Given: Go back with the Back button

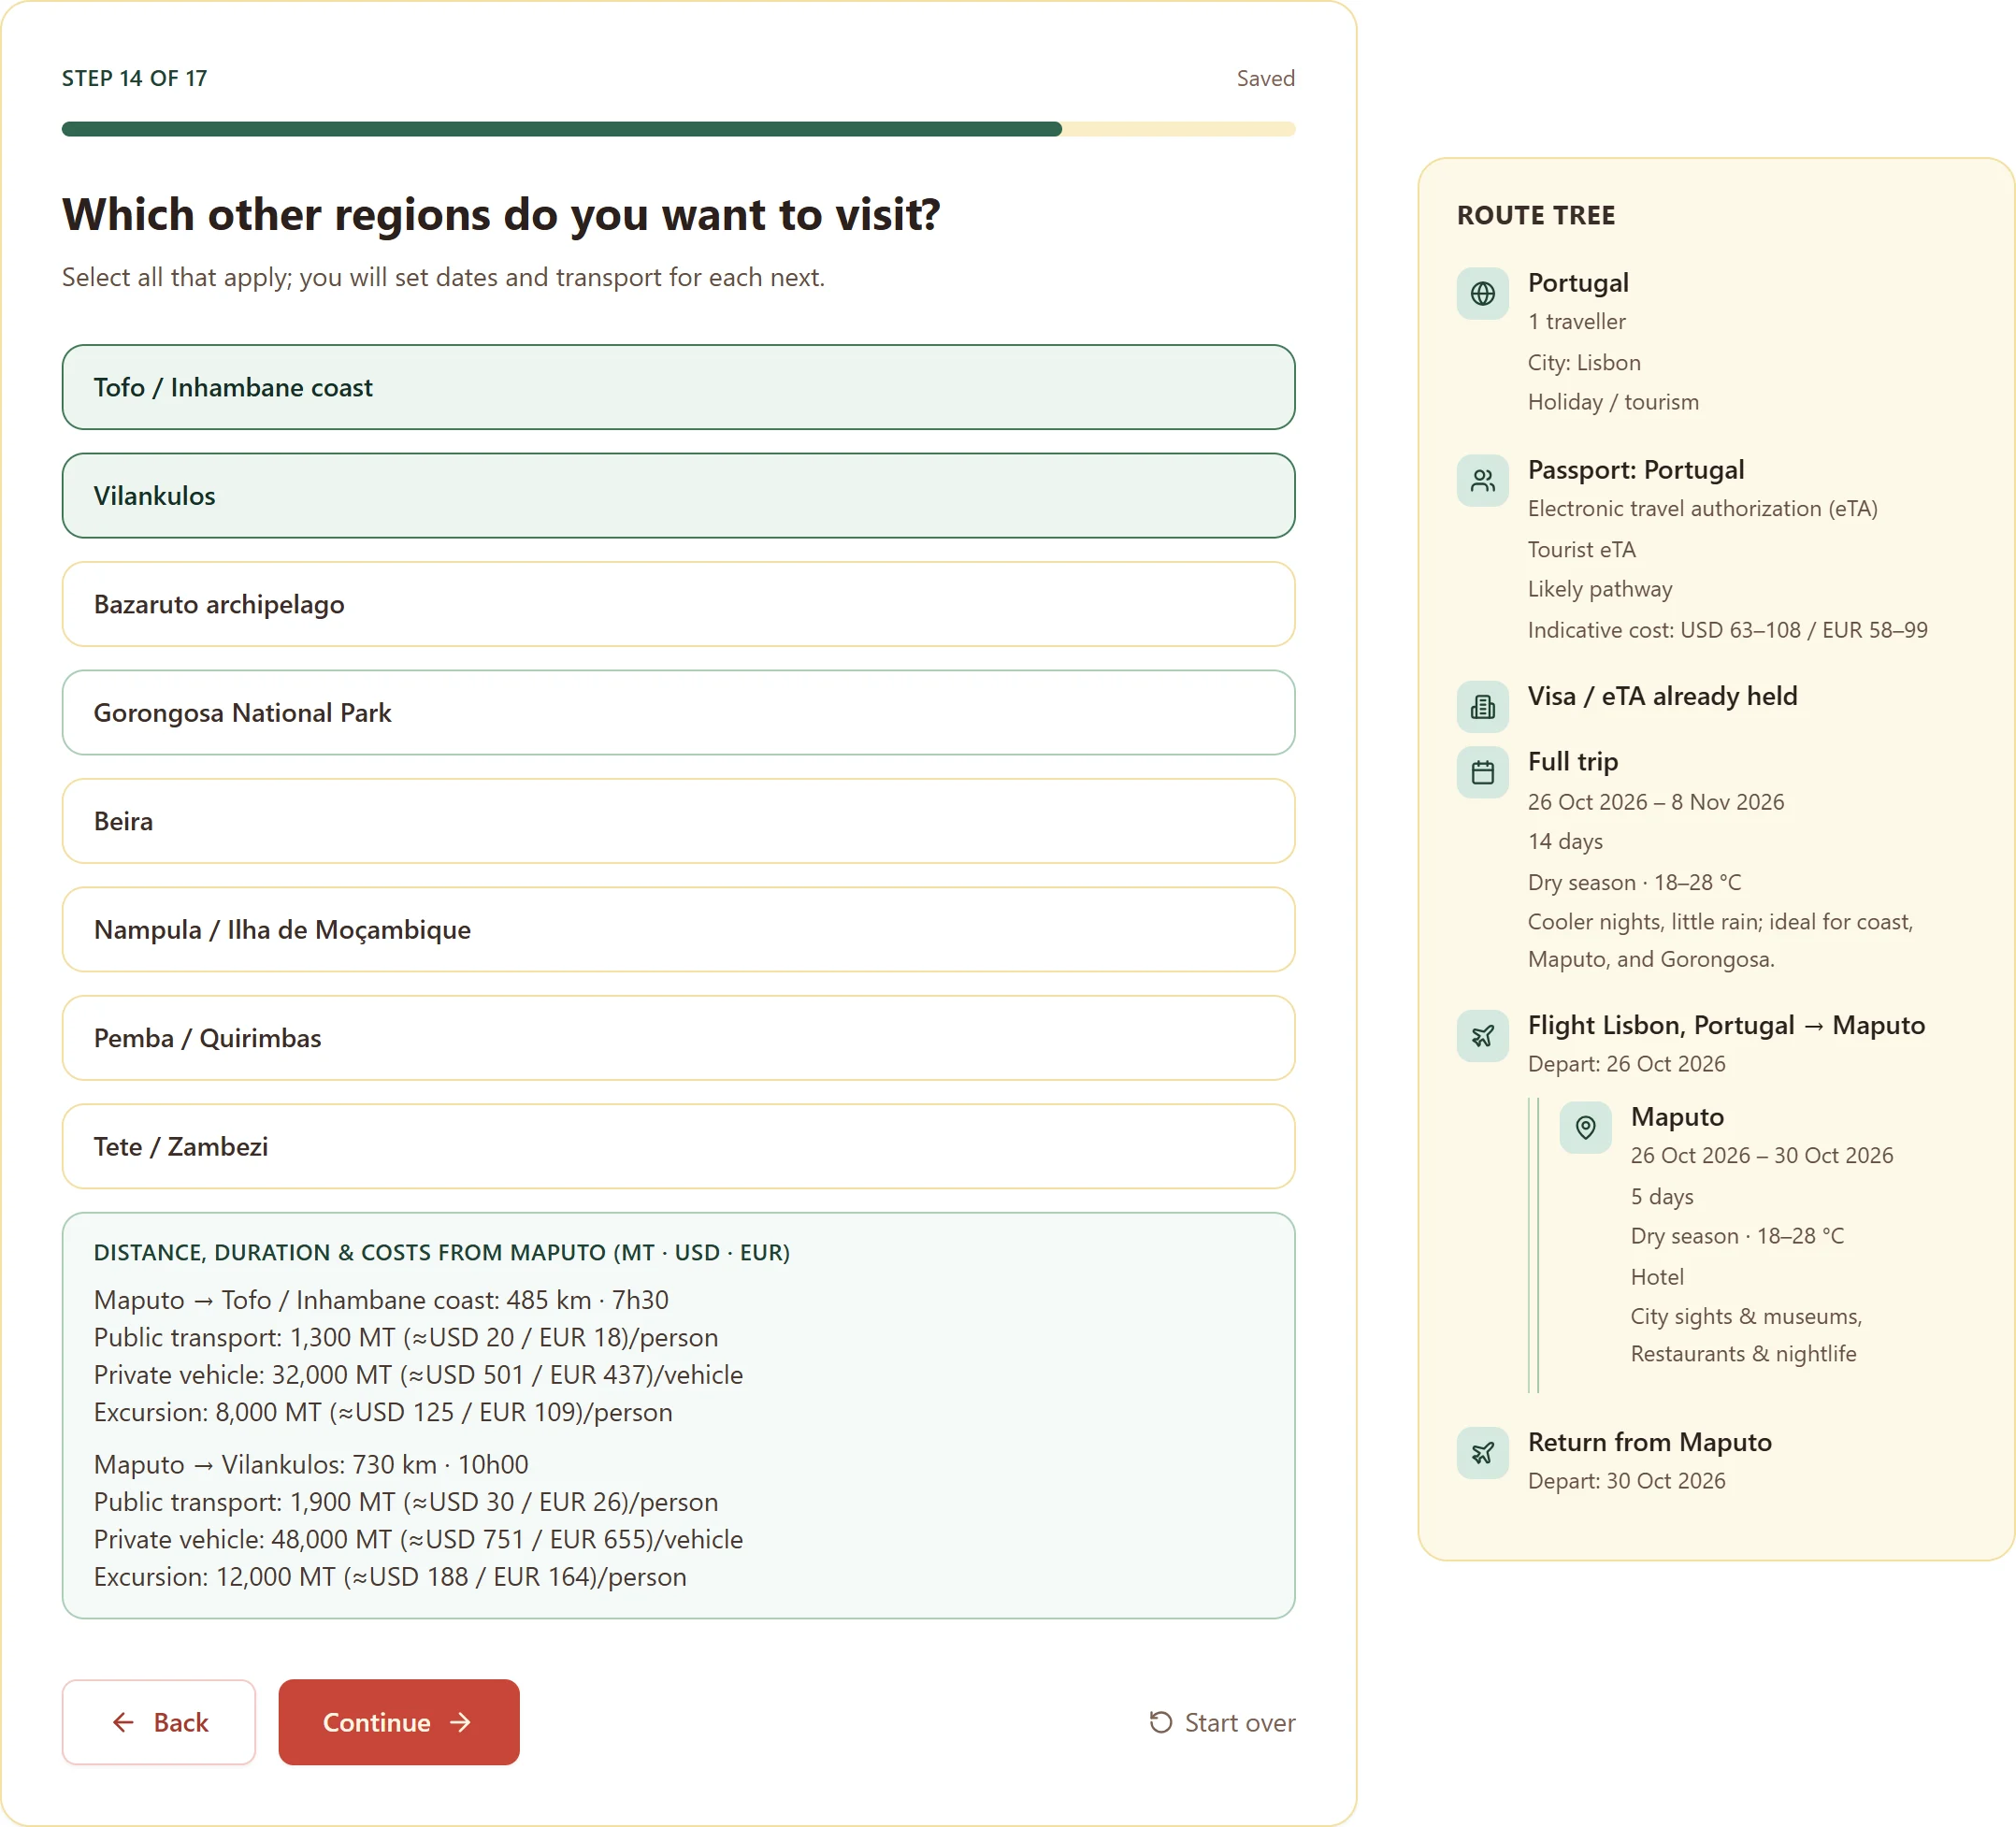Looking at the screenshot, I should point(159,1722).
